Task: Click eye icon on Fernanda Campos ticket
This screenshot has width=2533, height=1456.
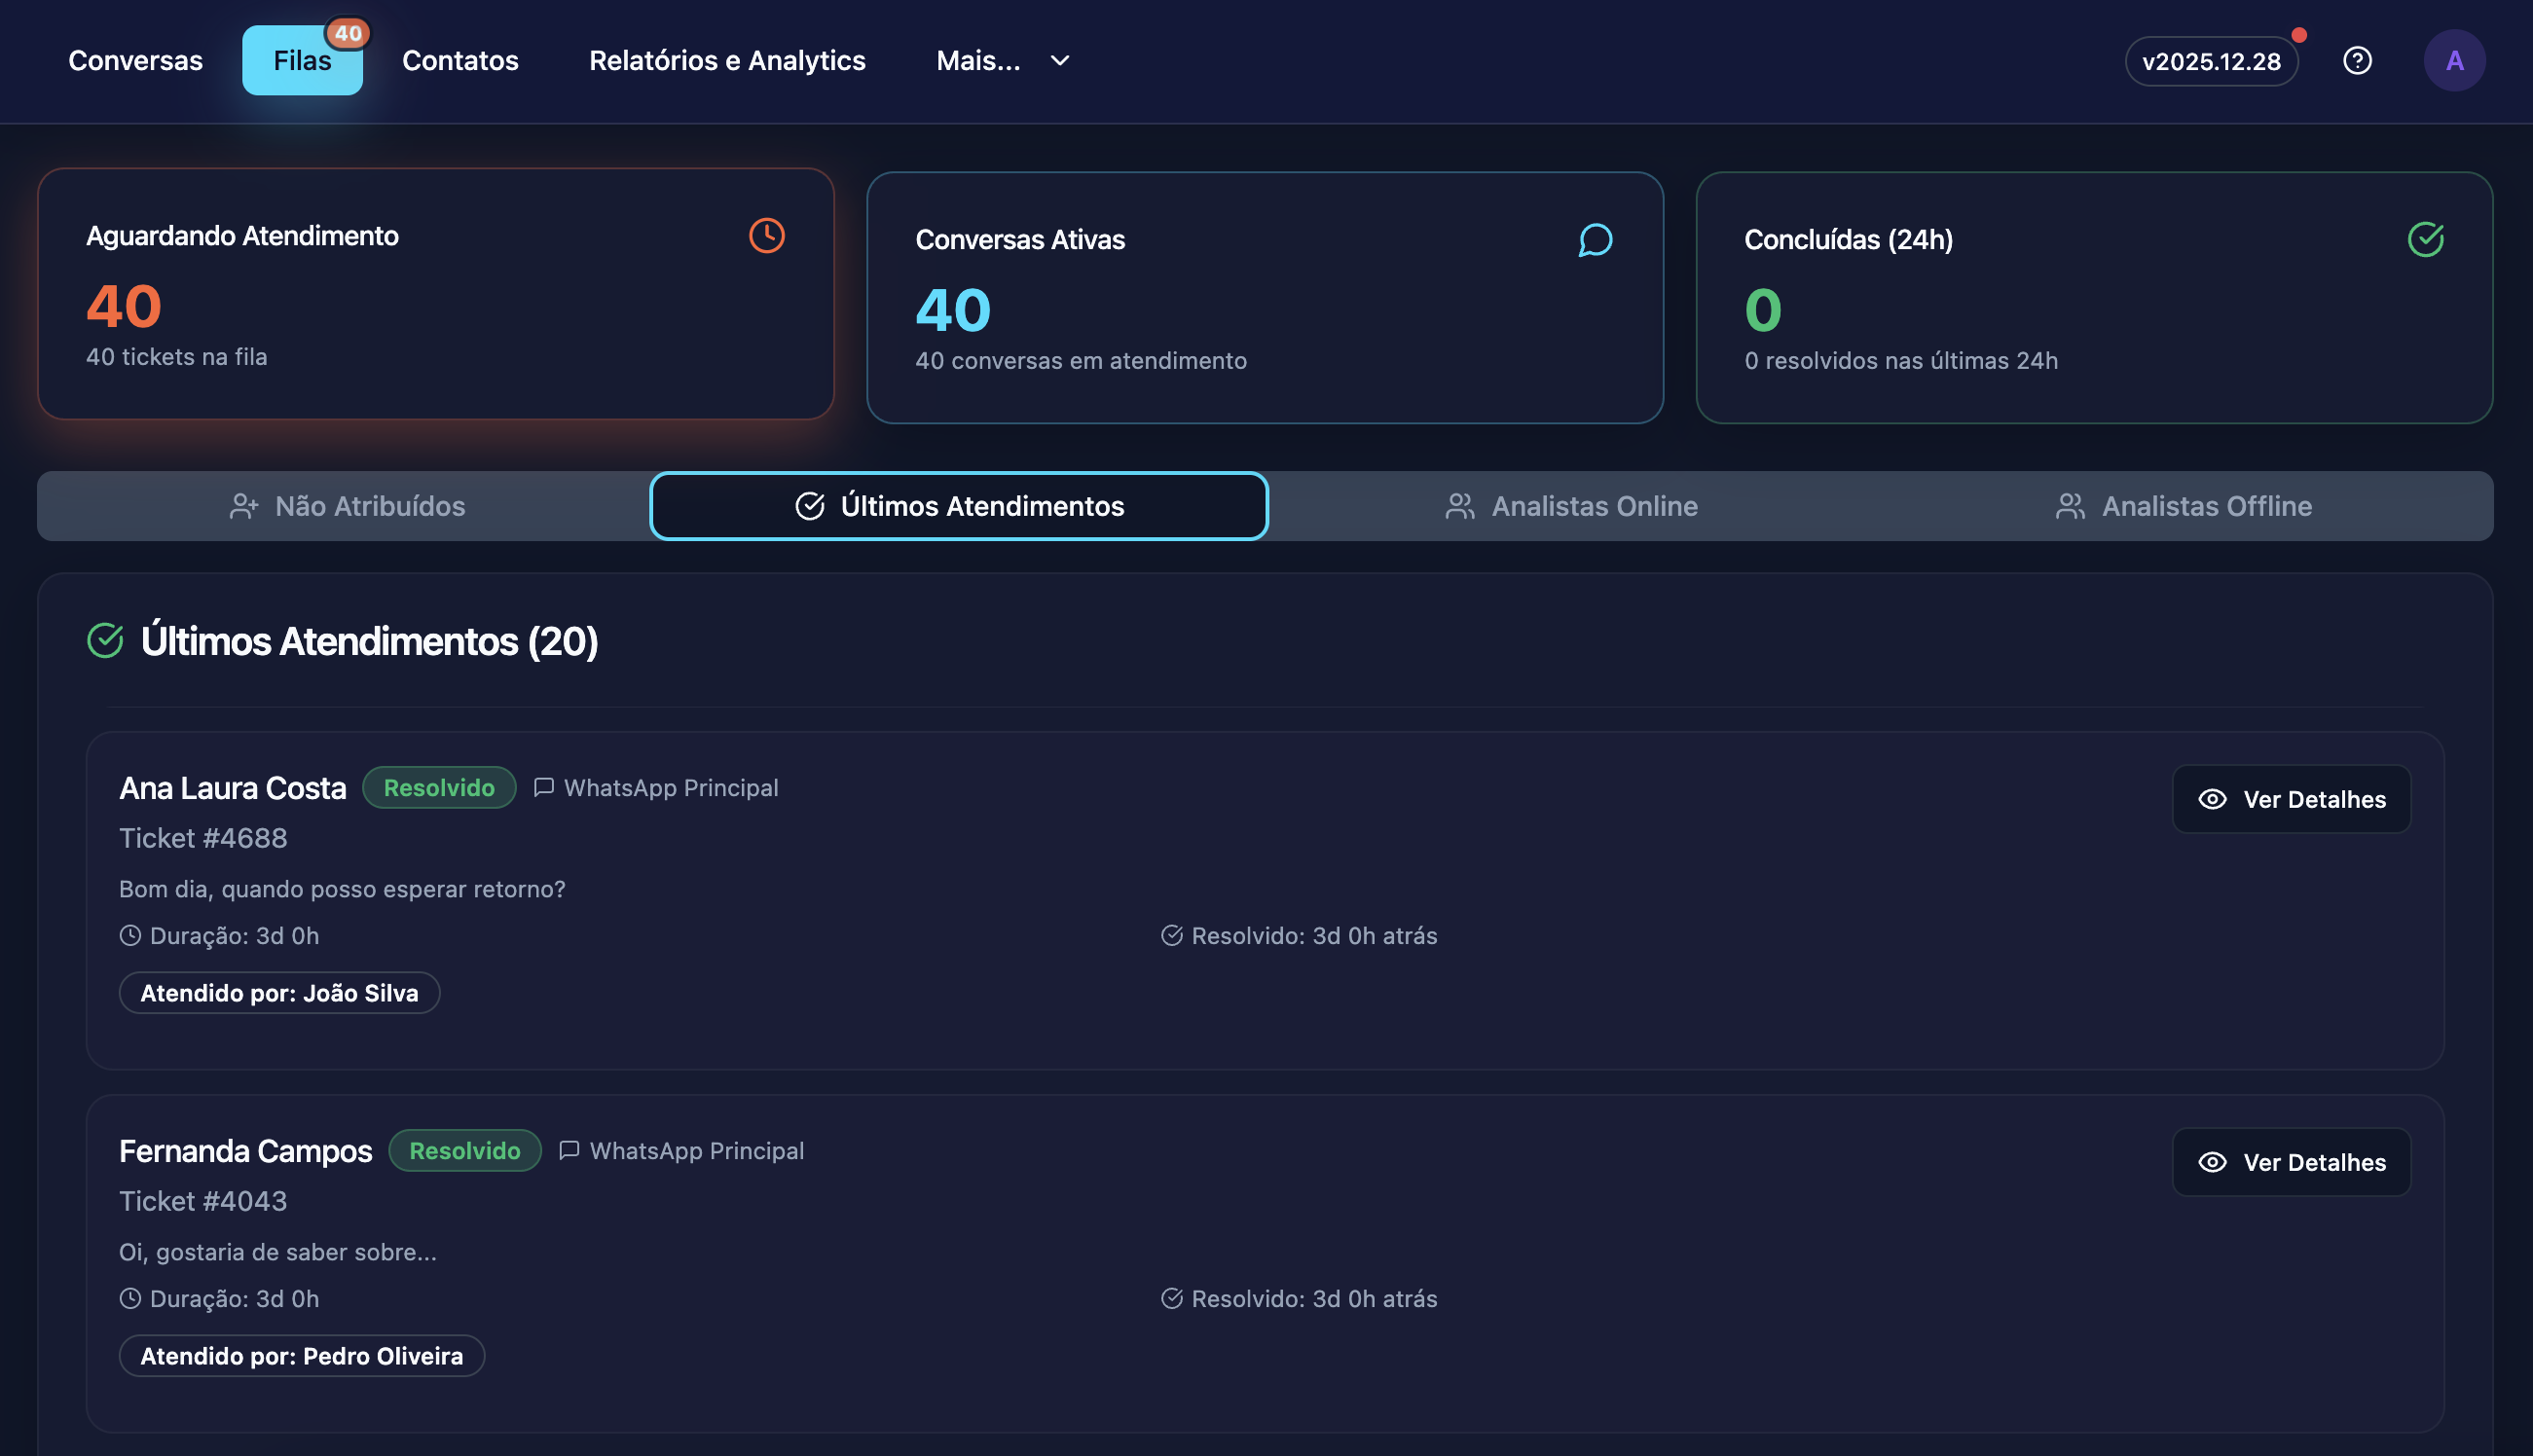Action: pyautogui.click(x=2212, y=1162)
